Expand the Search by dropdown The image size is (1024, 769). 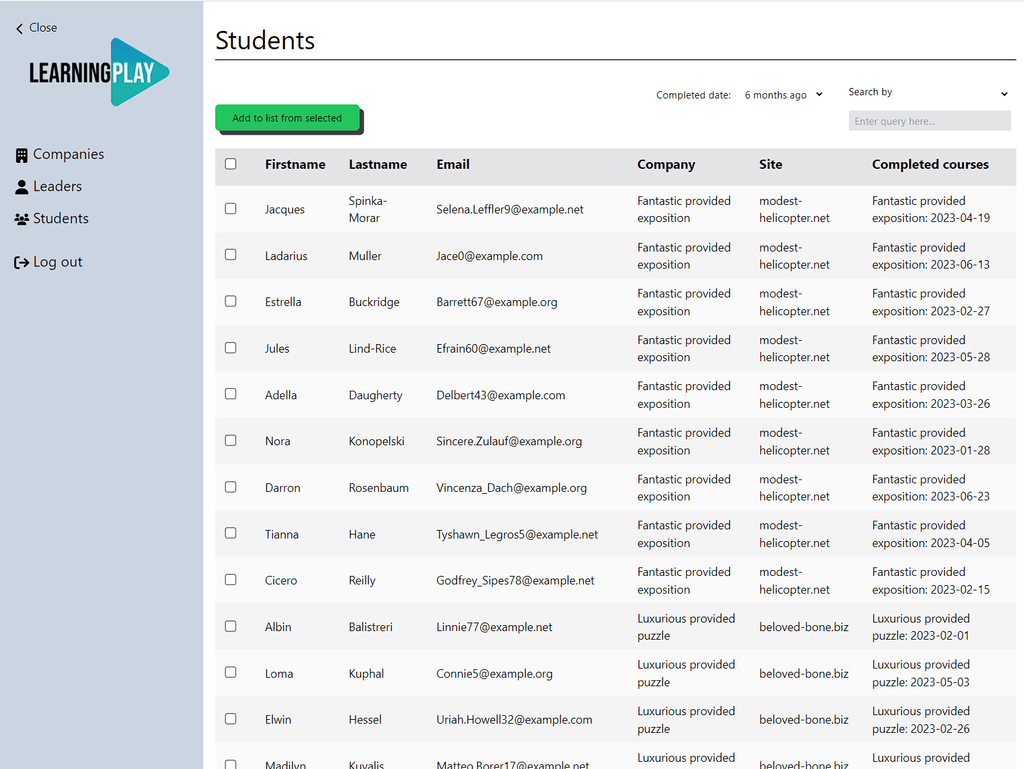(x=929, y=93)
